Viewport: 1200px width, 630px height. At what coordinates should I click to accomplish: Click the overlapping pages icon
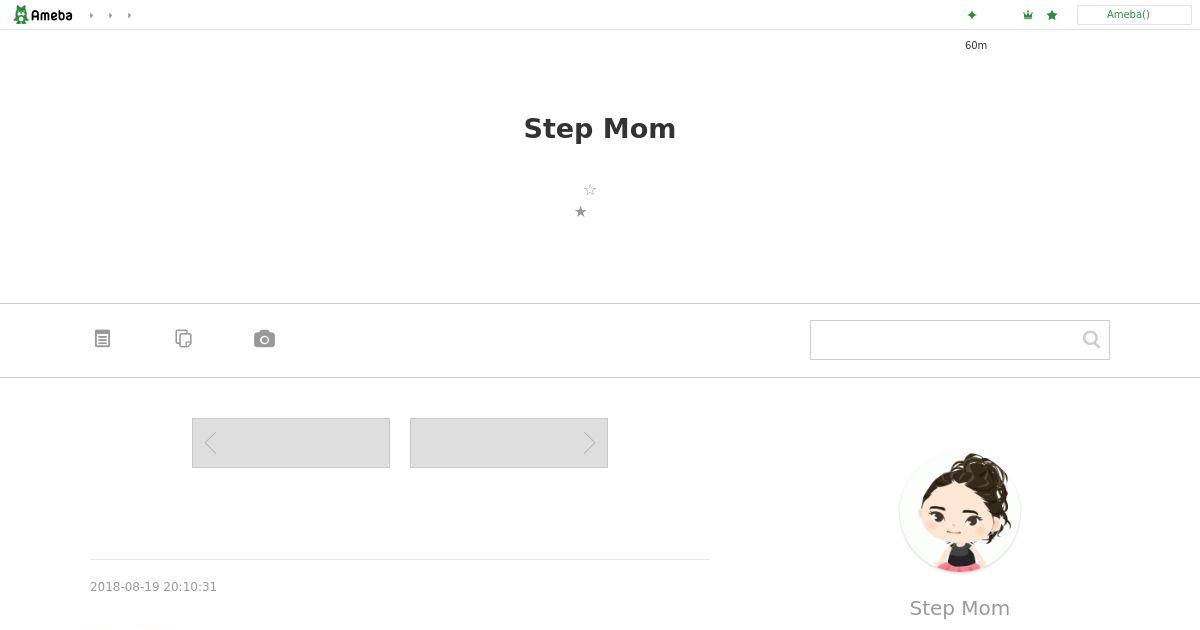pyautogui.click(x=183, y=339)
